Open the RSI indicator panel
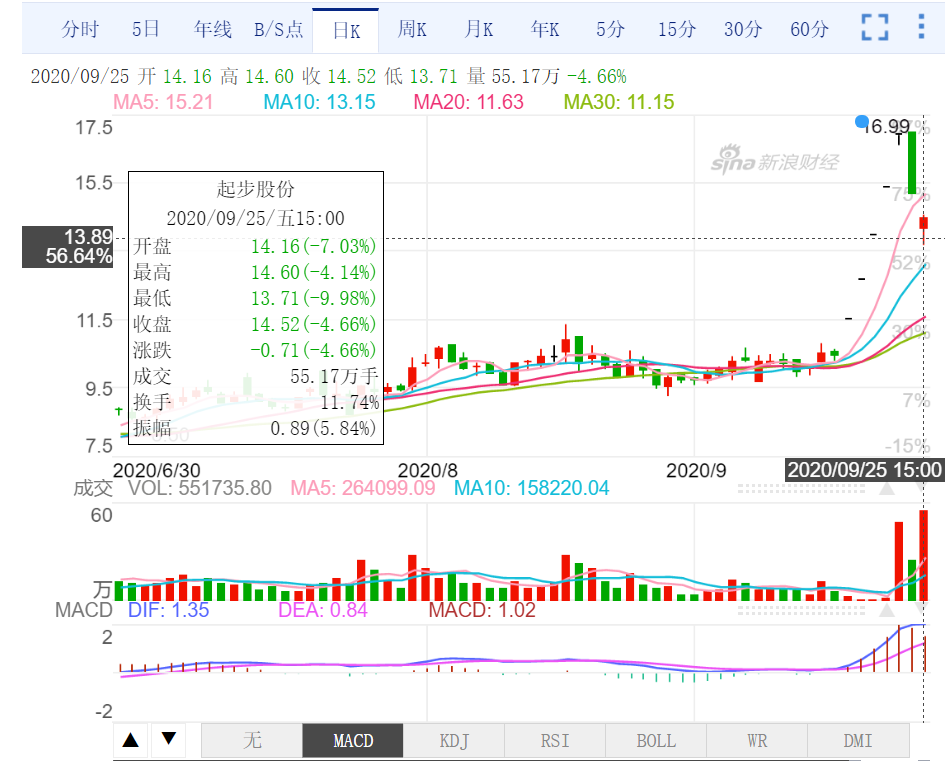Viewport: 945px width, 761px height. pyautogui.click(x=554, y=740)
